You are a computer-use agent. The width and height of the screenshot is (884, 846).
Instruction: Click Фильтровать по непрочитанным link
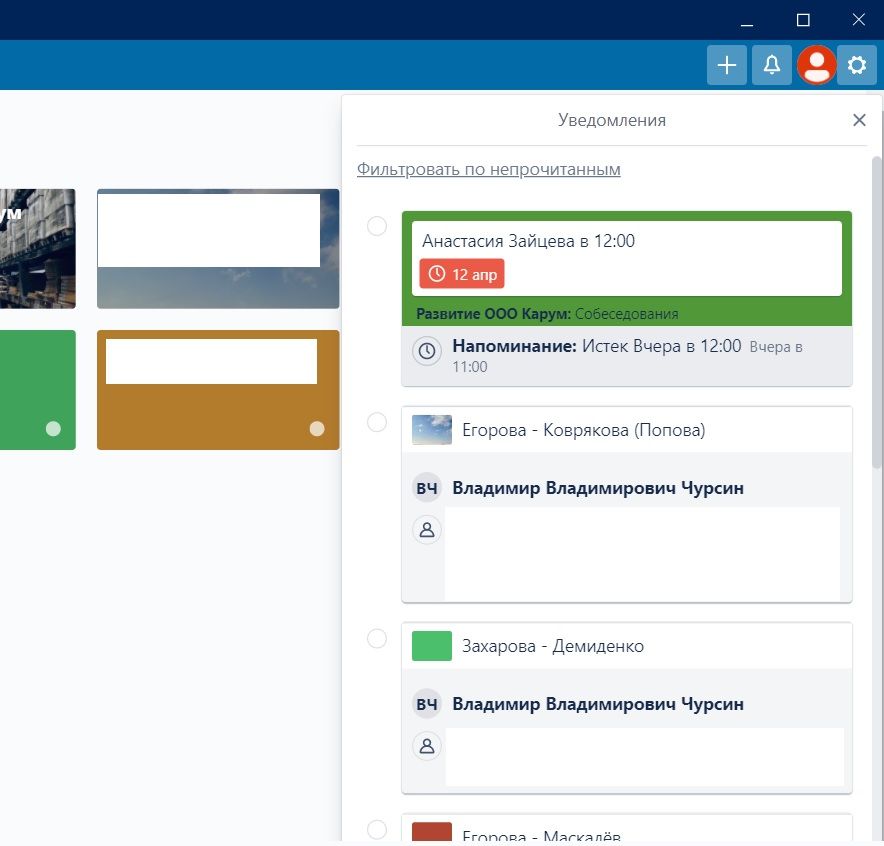[x=488, y=169]
